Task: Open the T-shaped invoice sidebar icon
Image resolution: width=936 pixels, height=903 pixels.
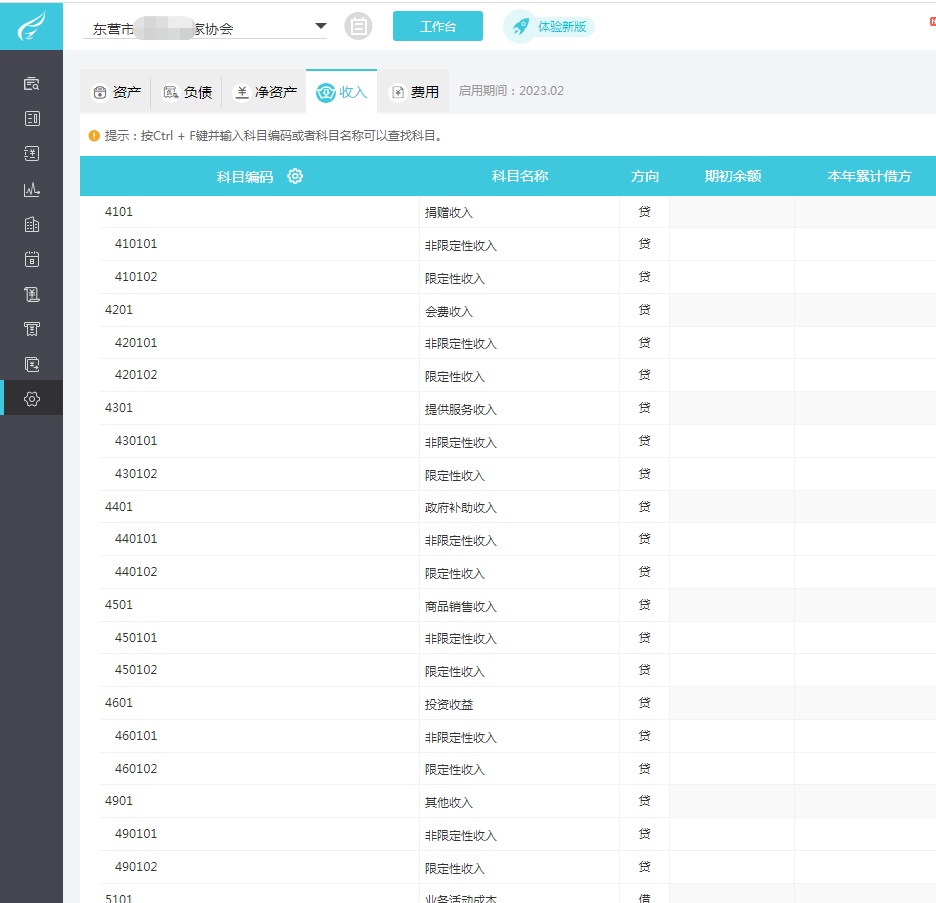Action: [32, 329]
